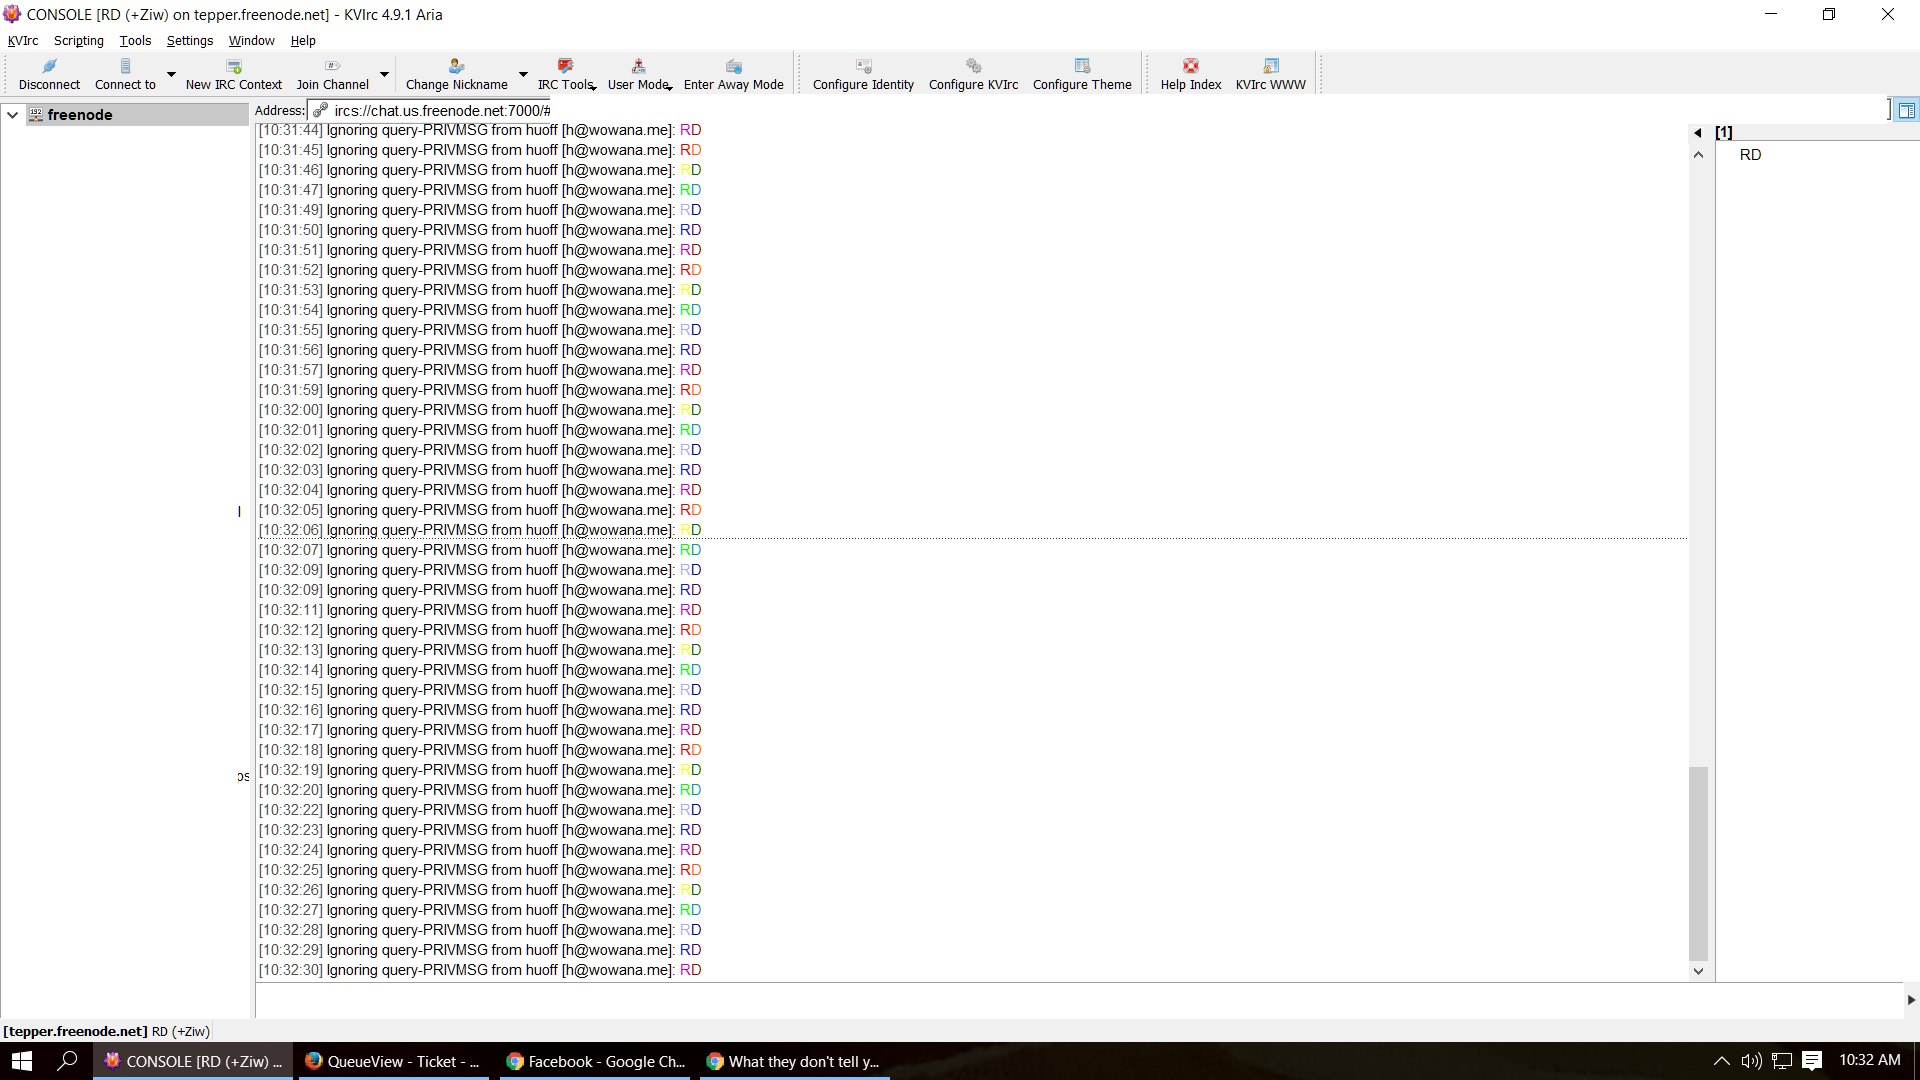Image resolution: width=1920 pixels, height=1080 pixels.
Task: Switch to Facebook Google Chrome taskbar window
Action: (x=595, y=1061)
